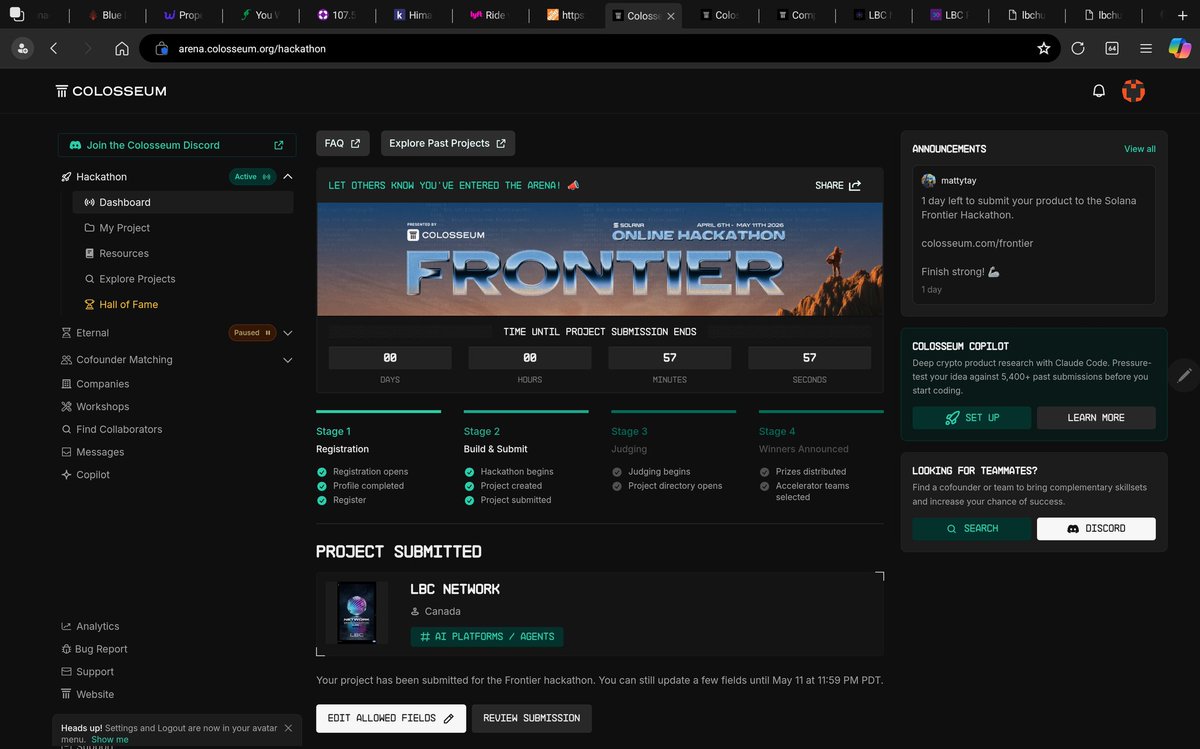Click the Active status badge on Hackathon

pos(253,177)
